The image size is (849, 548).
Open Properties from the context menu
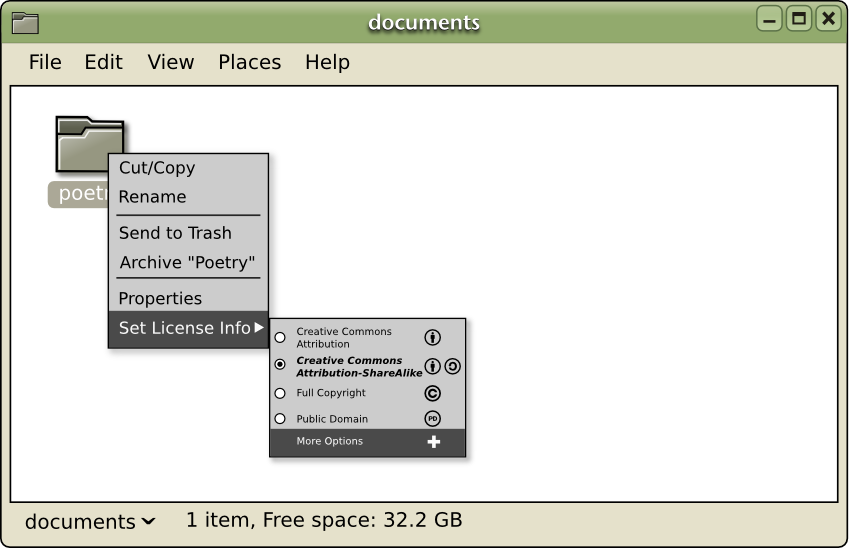[160, 298]
